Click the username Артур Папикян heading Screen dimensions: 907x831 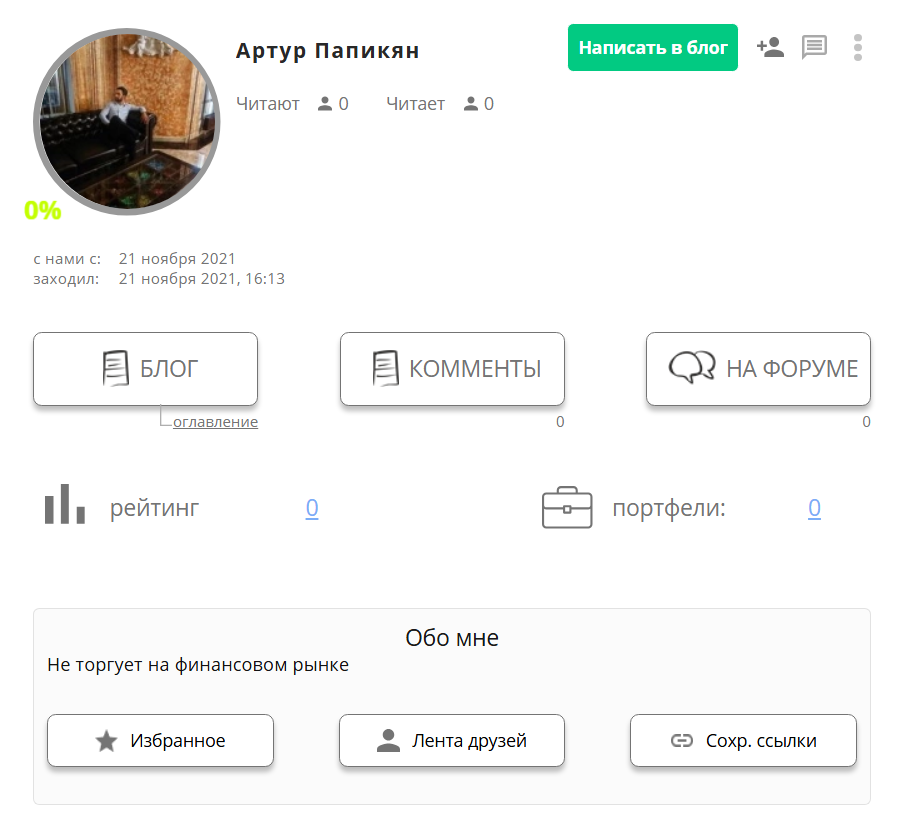point(327,51)
